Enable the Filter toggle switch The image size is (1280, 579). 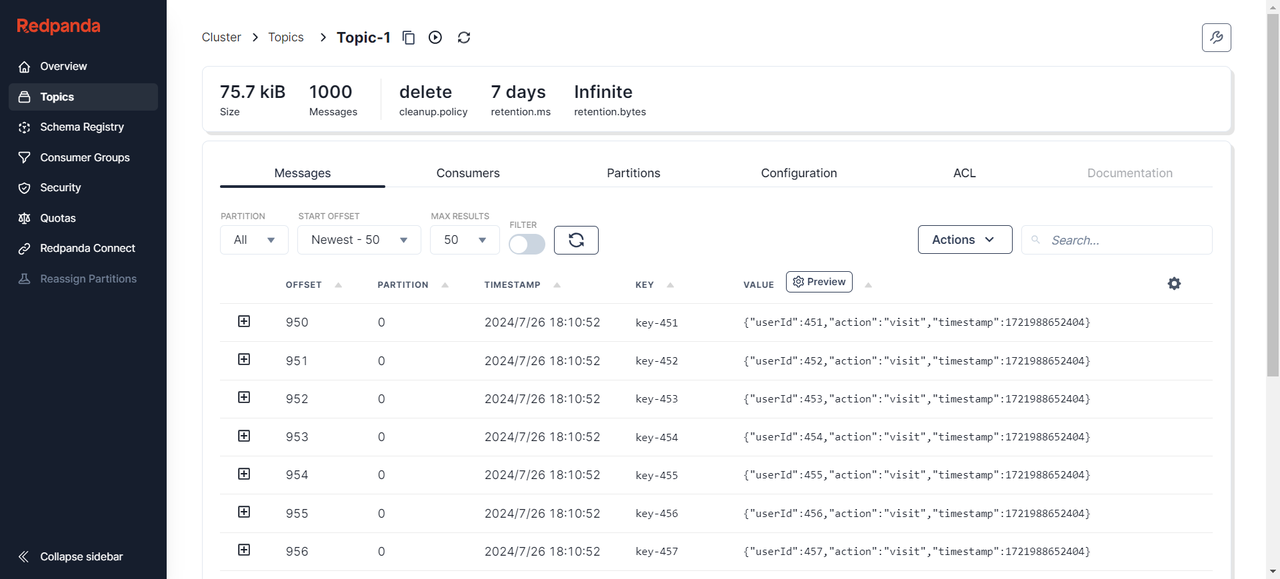pyautogui.click(x=527, y=244)
